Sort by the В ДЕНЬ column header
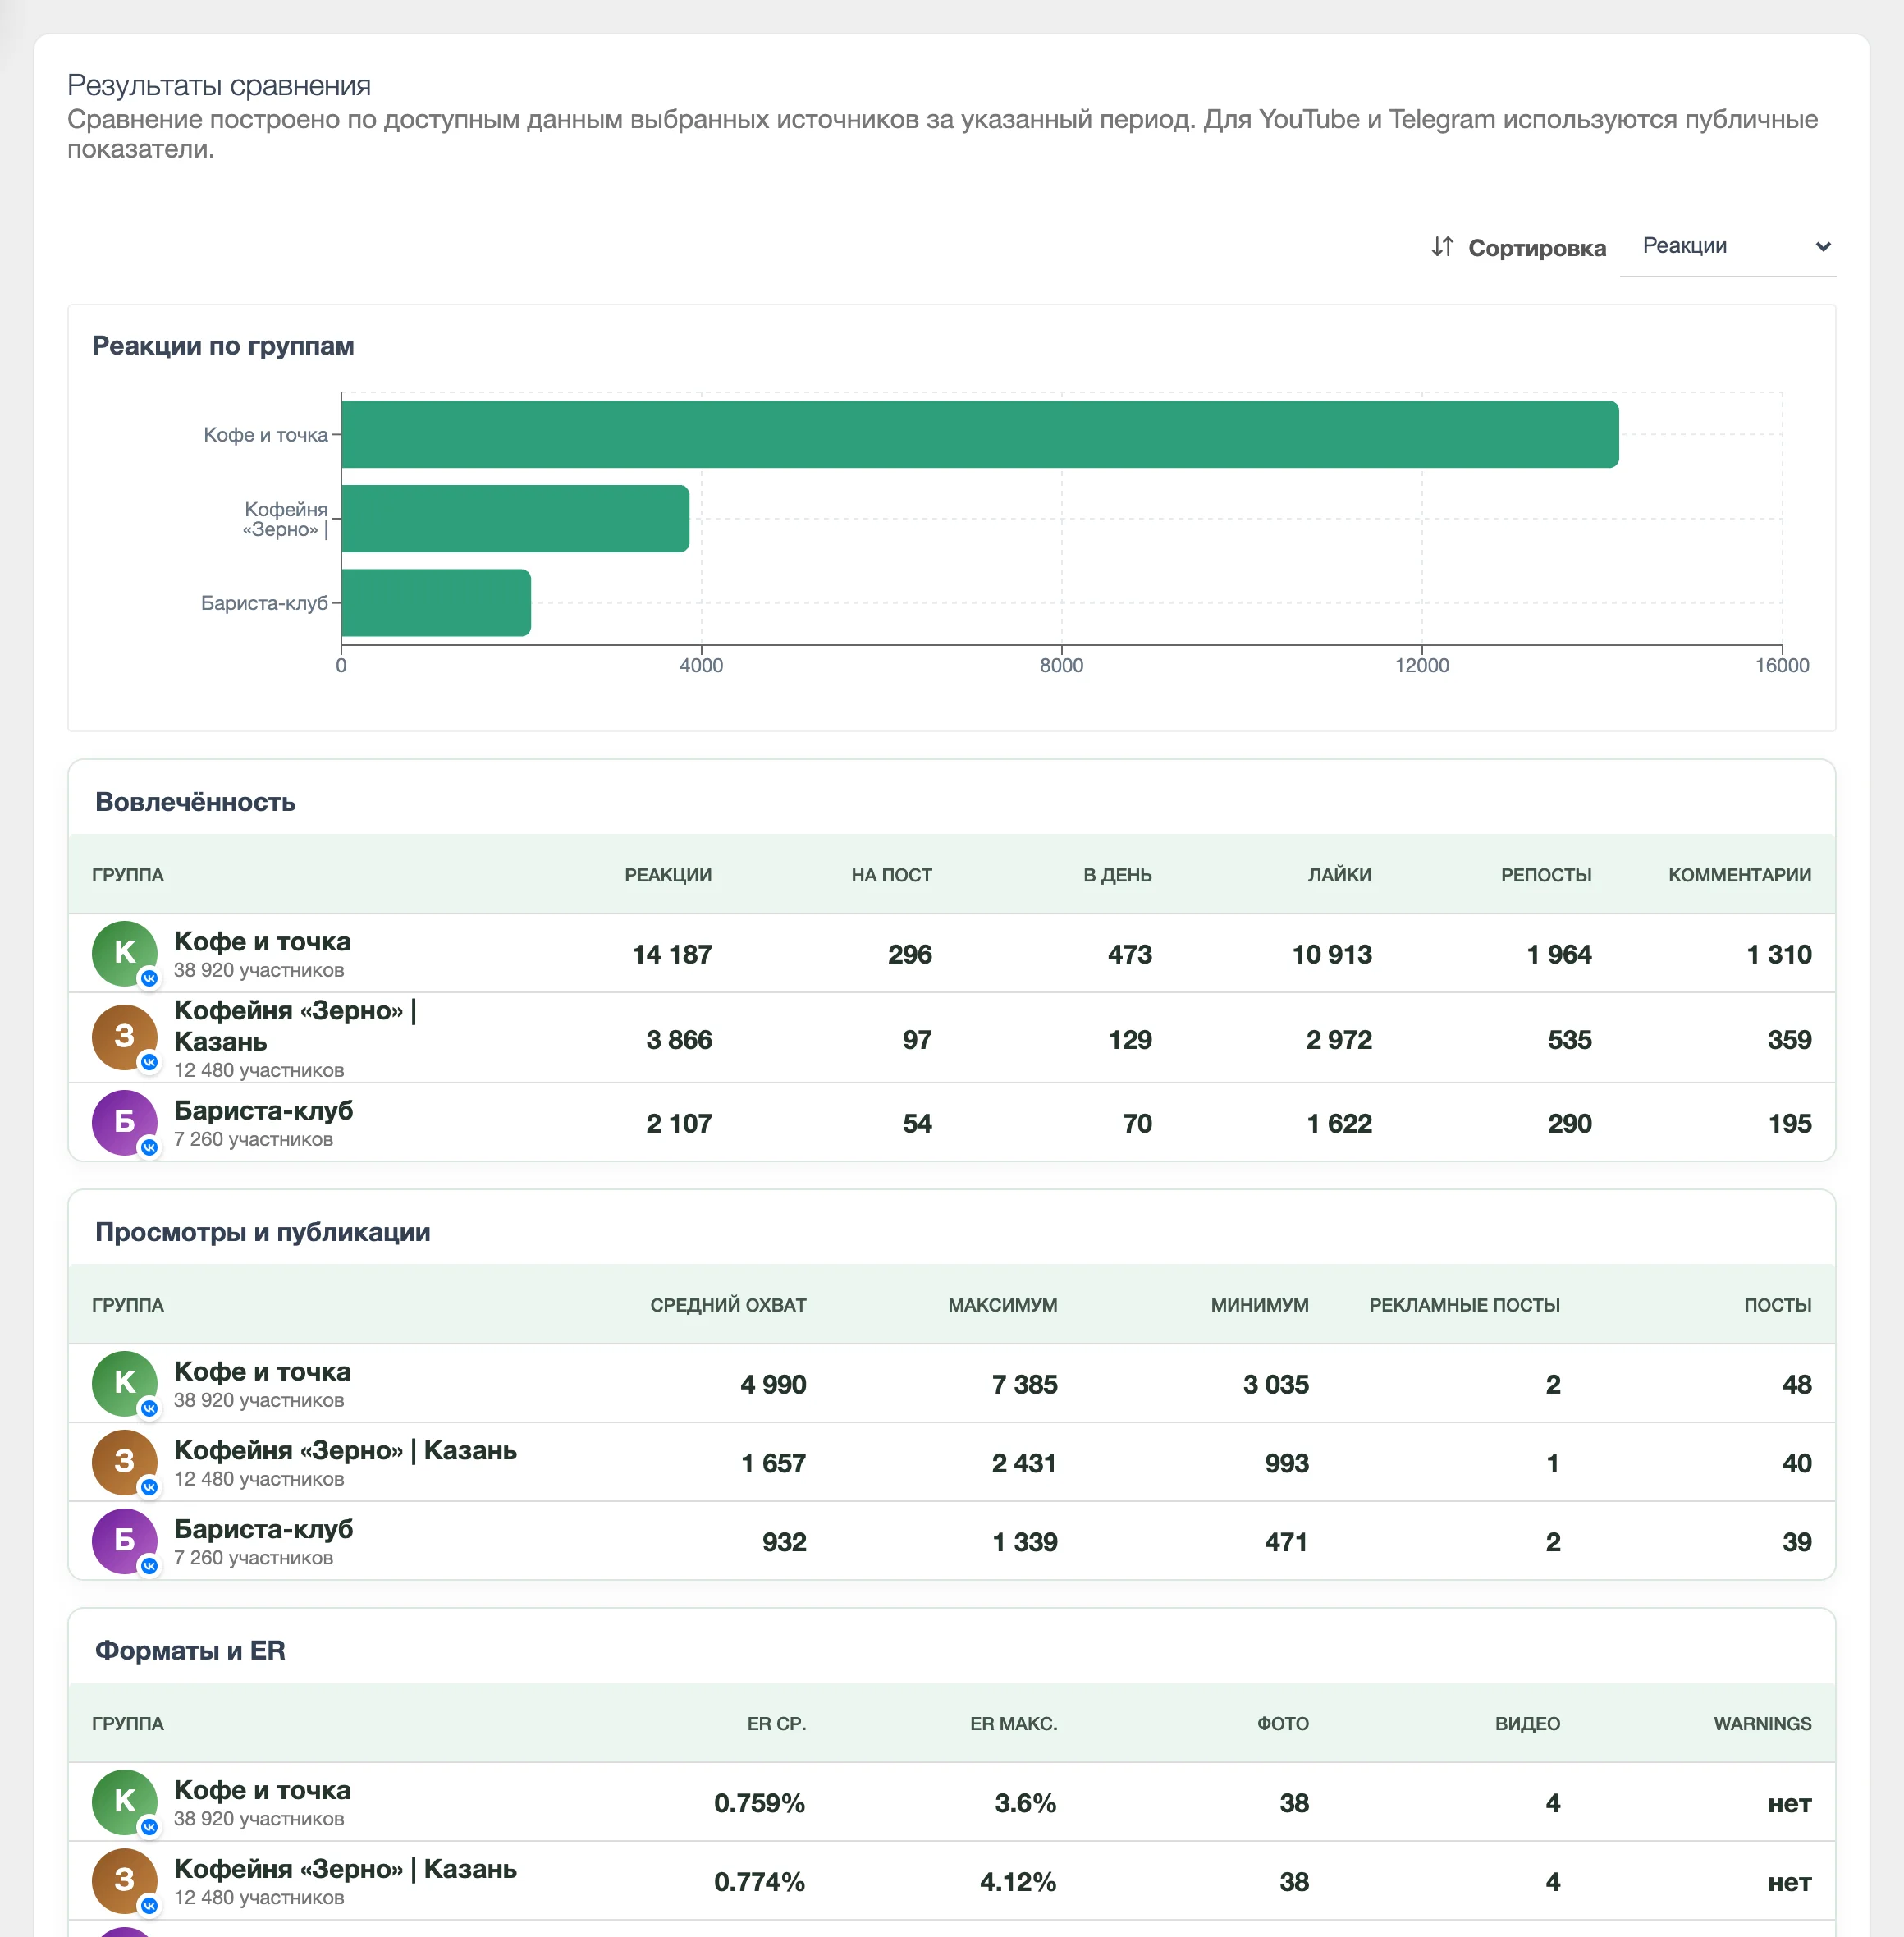Screen dimensions: 1904x1937 (x=1117, y=875)
